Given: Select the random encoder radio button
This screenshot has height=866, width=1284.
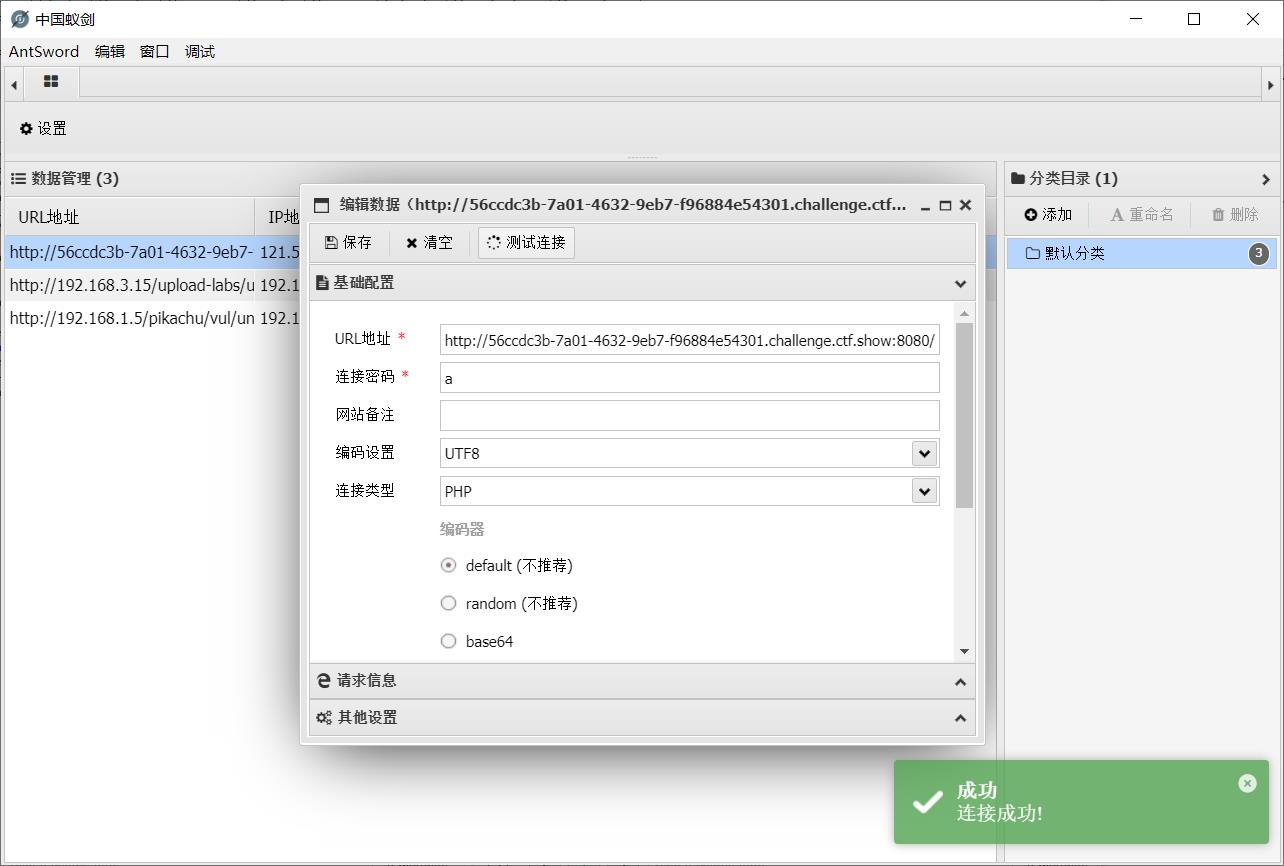Looking at the screenshot, I should [448, 603].
